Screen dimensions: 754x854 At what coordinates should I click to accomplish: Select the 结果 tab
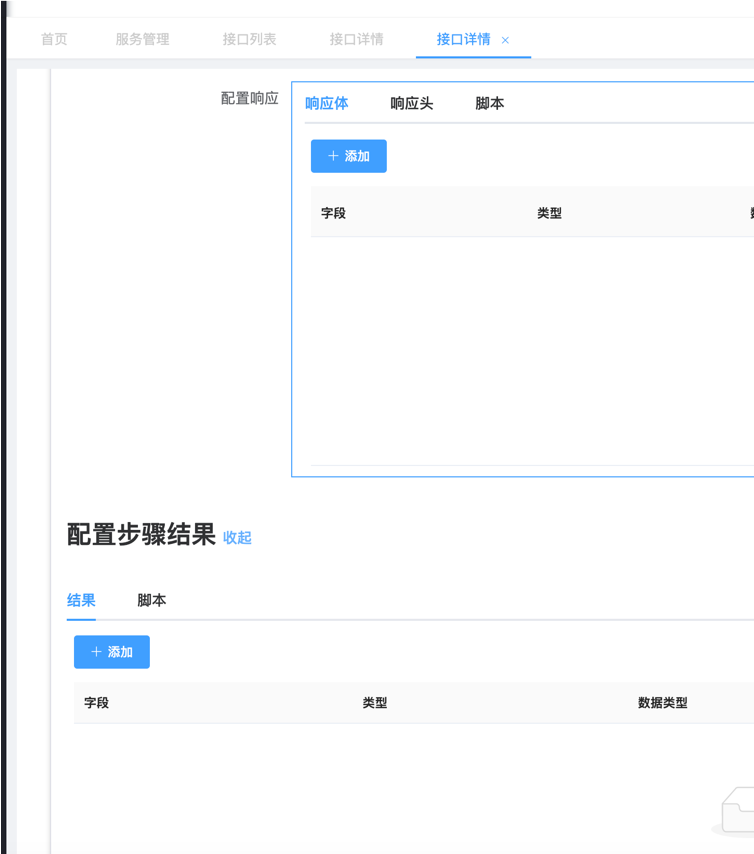click(x=81, y=600)
